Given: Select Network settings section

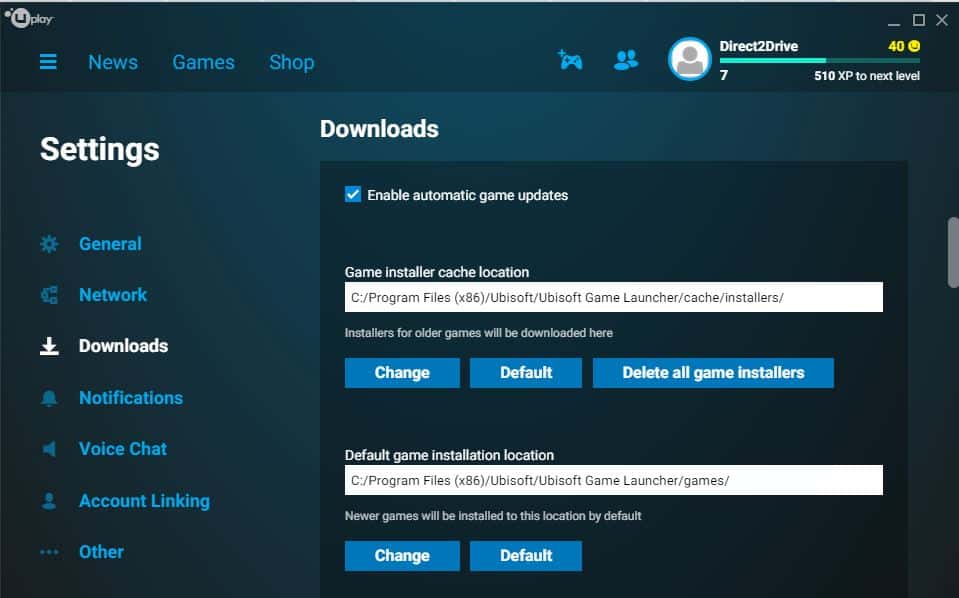Looking at the screenshot, I should (x=113, y=295).
